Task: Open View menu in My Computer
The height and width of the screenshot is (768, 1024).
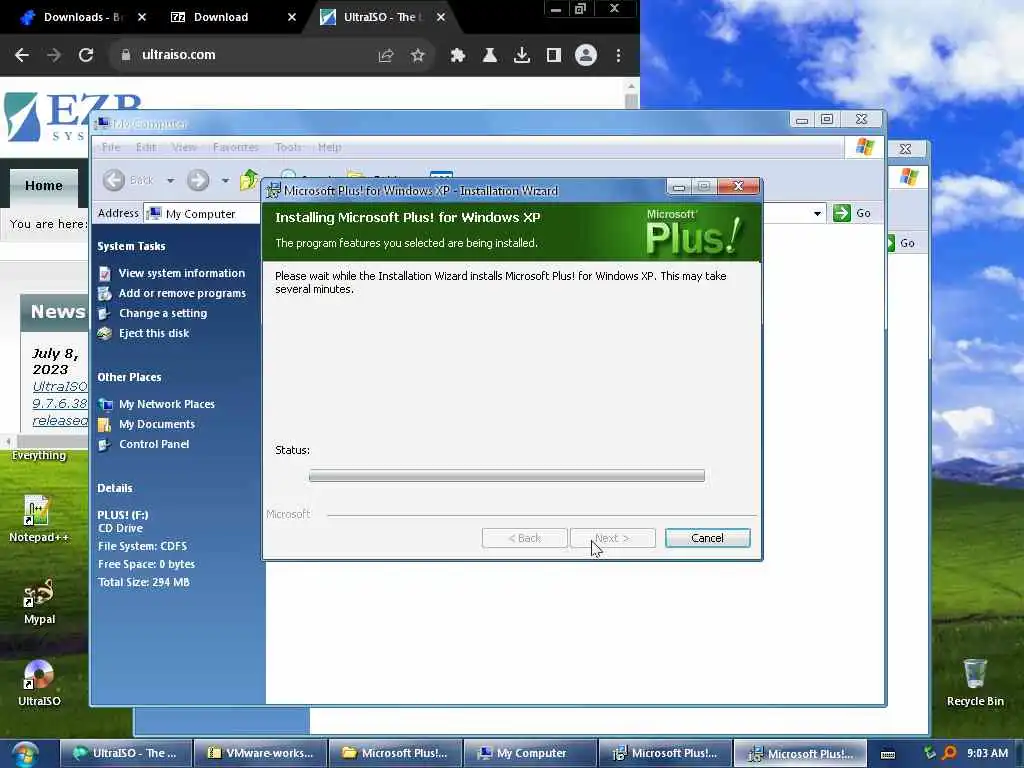Action: [184, 147]
